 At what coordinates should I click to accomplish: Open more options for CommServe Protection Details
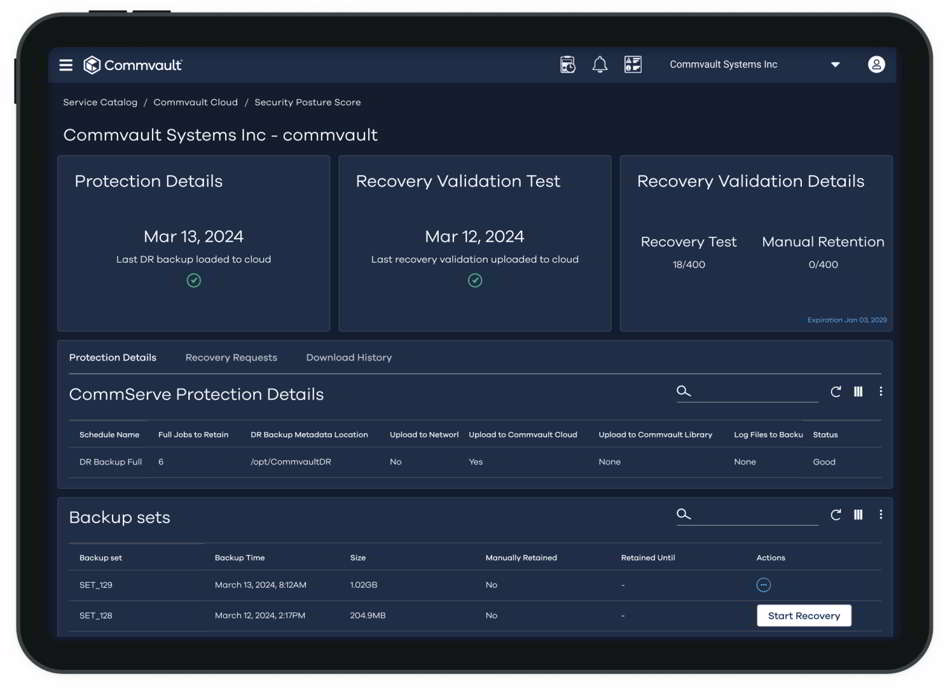(x=880, y=392)
